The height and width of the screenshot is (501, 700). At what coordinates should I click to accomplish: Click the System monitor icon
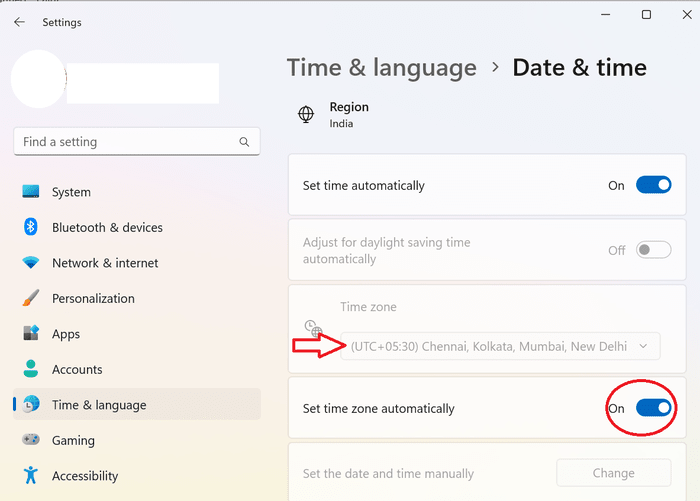point(31,192)
